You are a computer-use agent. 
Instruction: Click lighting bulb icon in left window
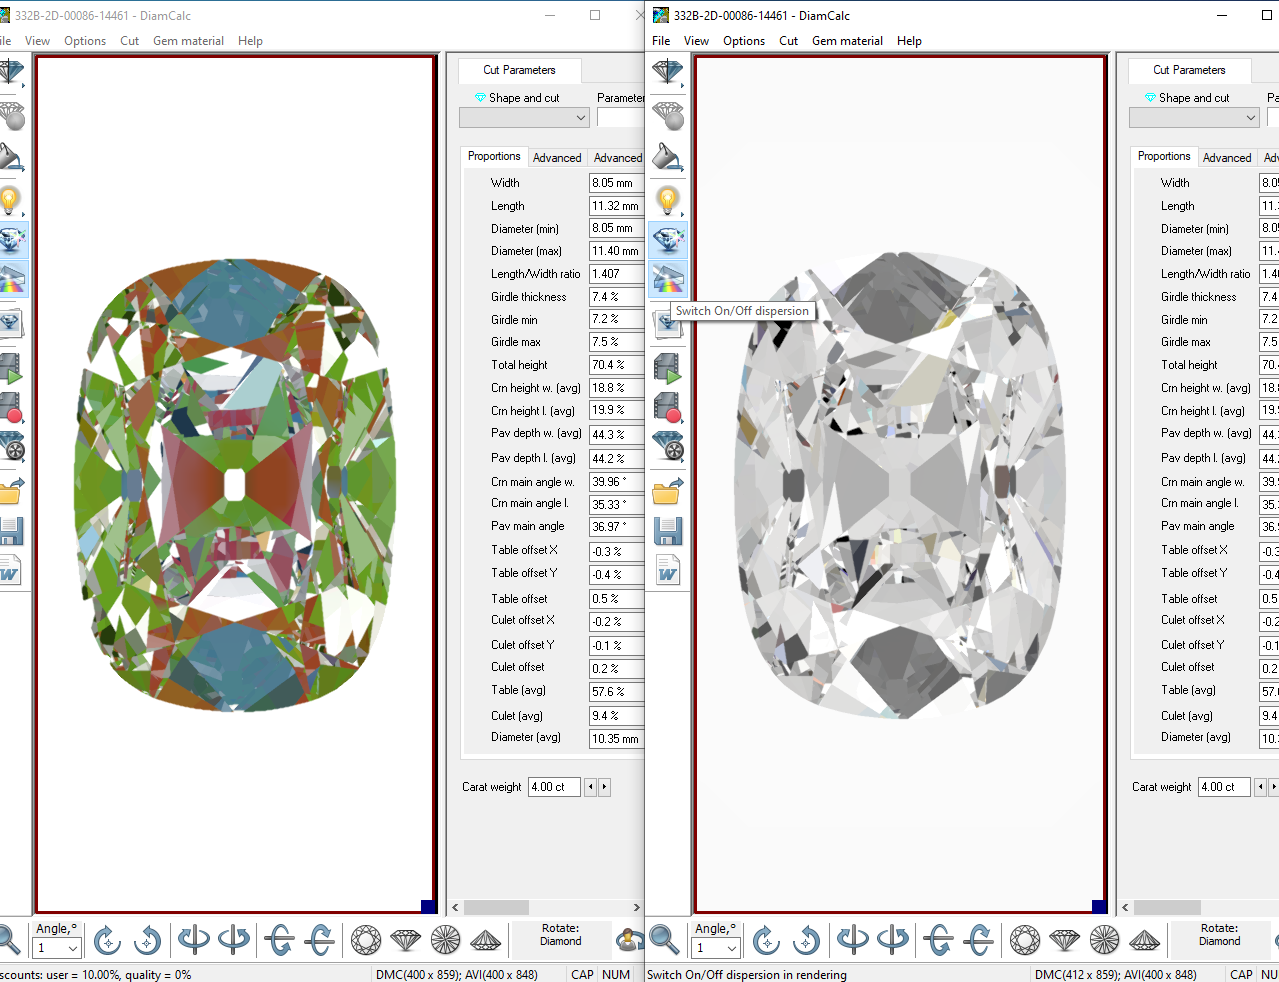10,200
